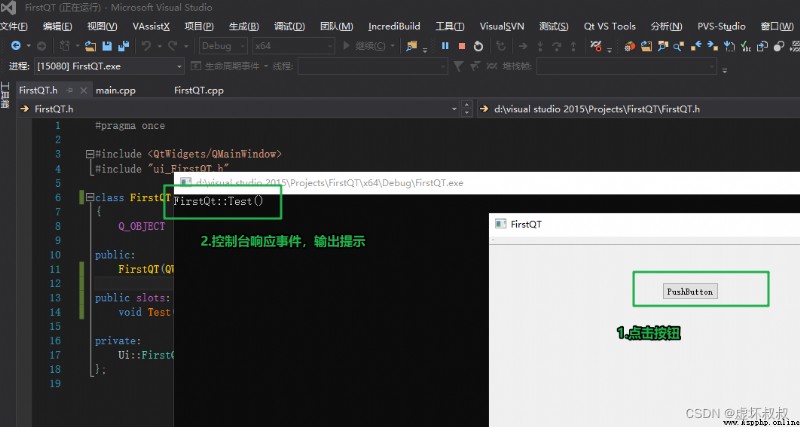Open the 调试(D) menu
Viewport: 800px width, 427px height.
(289, 27)
